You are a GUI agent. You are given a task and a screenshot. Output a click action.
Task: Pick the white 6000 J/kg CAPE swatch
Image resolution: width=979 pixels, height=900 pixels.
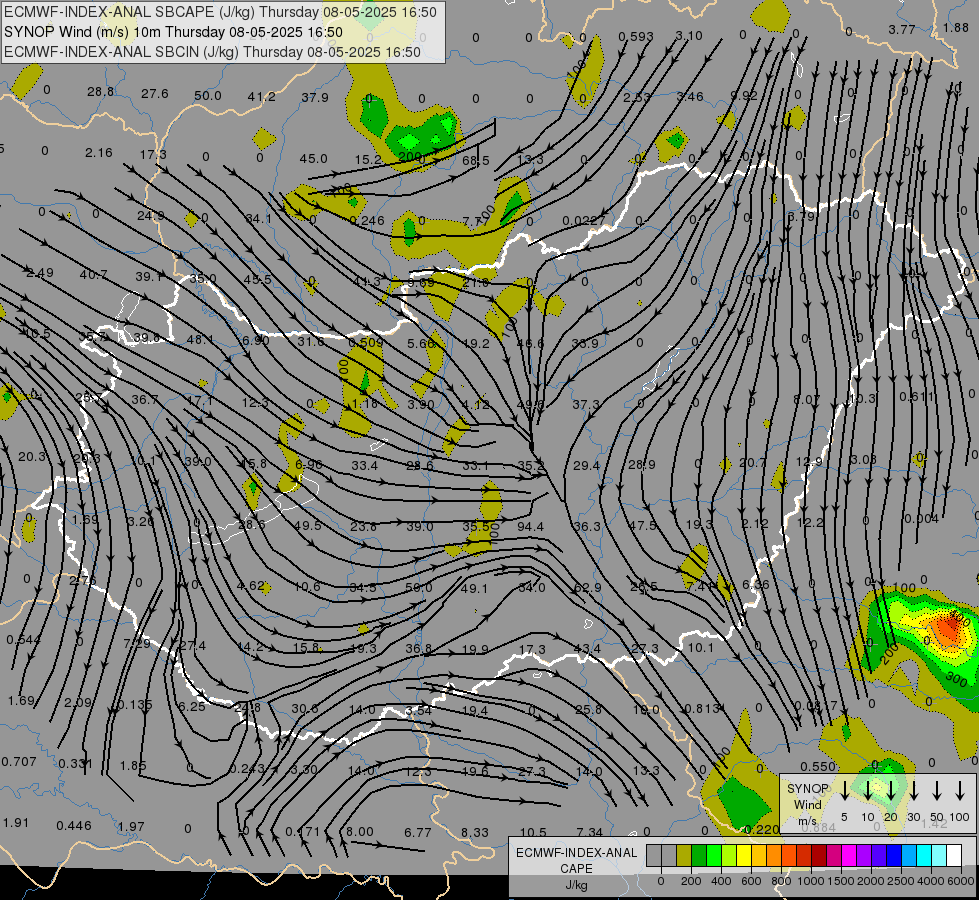click(954, 856)
